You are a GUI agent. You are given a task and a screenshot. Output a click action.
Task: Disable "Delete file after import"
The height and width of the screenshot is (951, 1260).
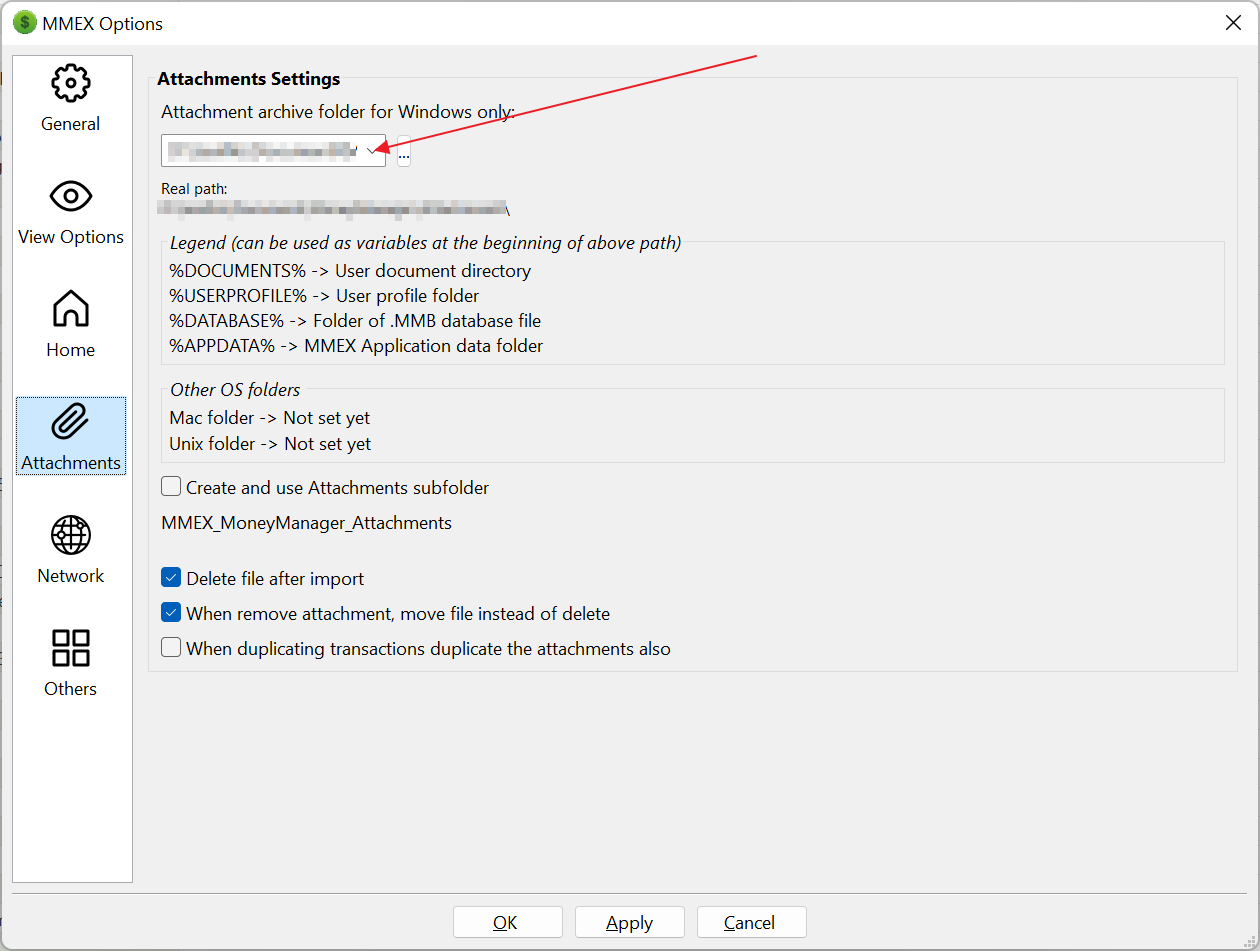coord(171,577)
